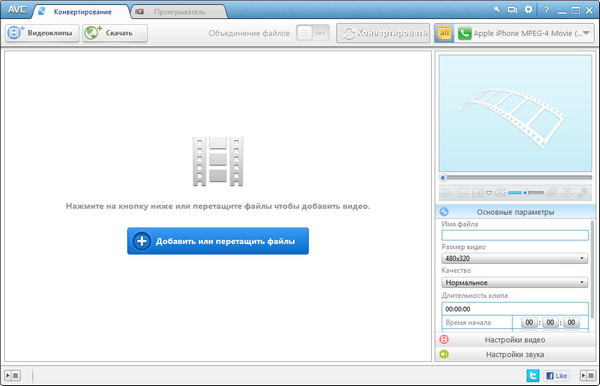This screenshot has width=600, height=386.
Task: Open settings gear icon in title bar
Action: click(528, 10)
